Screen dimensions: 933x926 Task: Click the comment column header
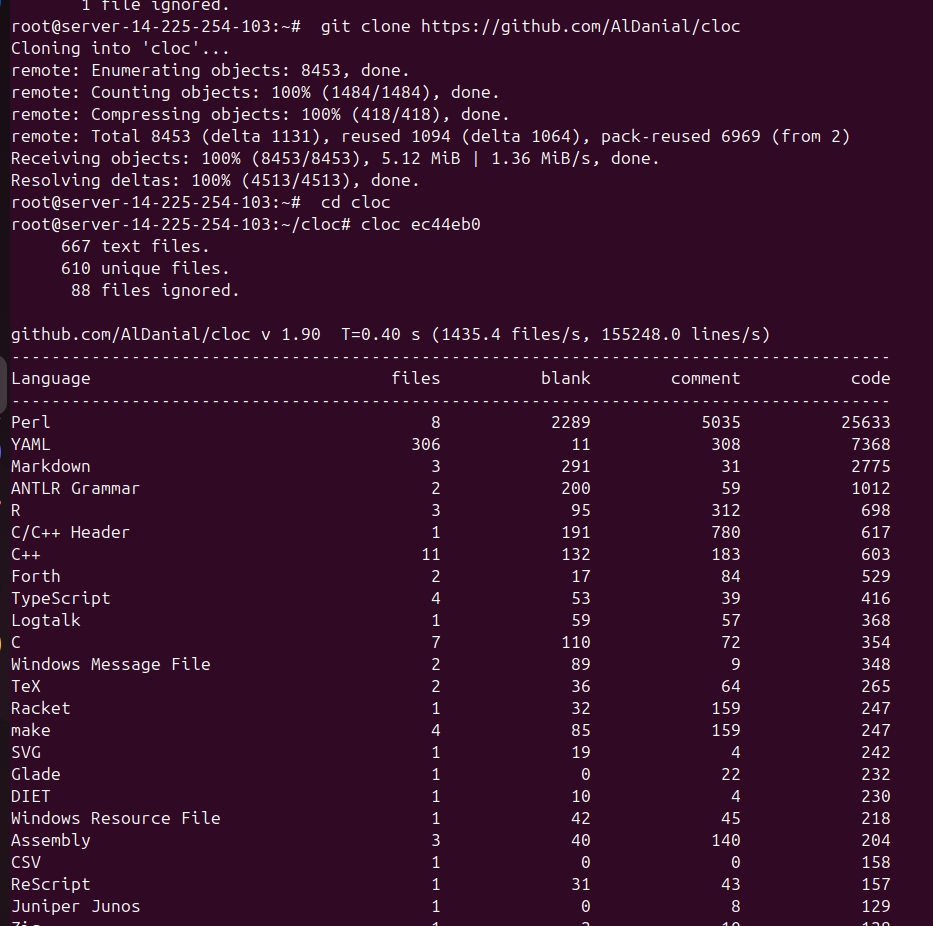pyautogui.click(x=705, y=378)
